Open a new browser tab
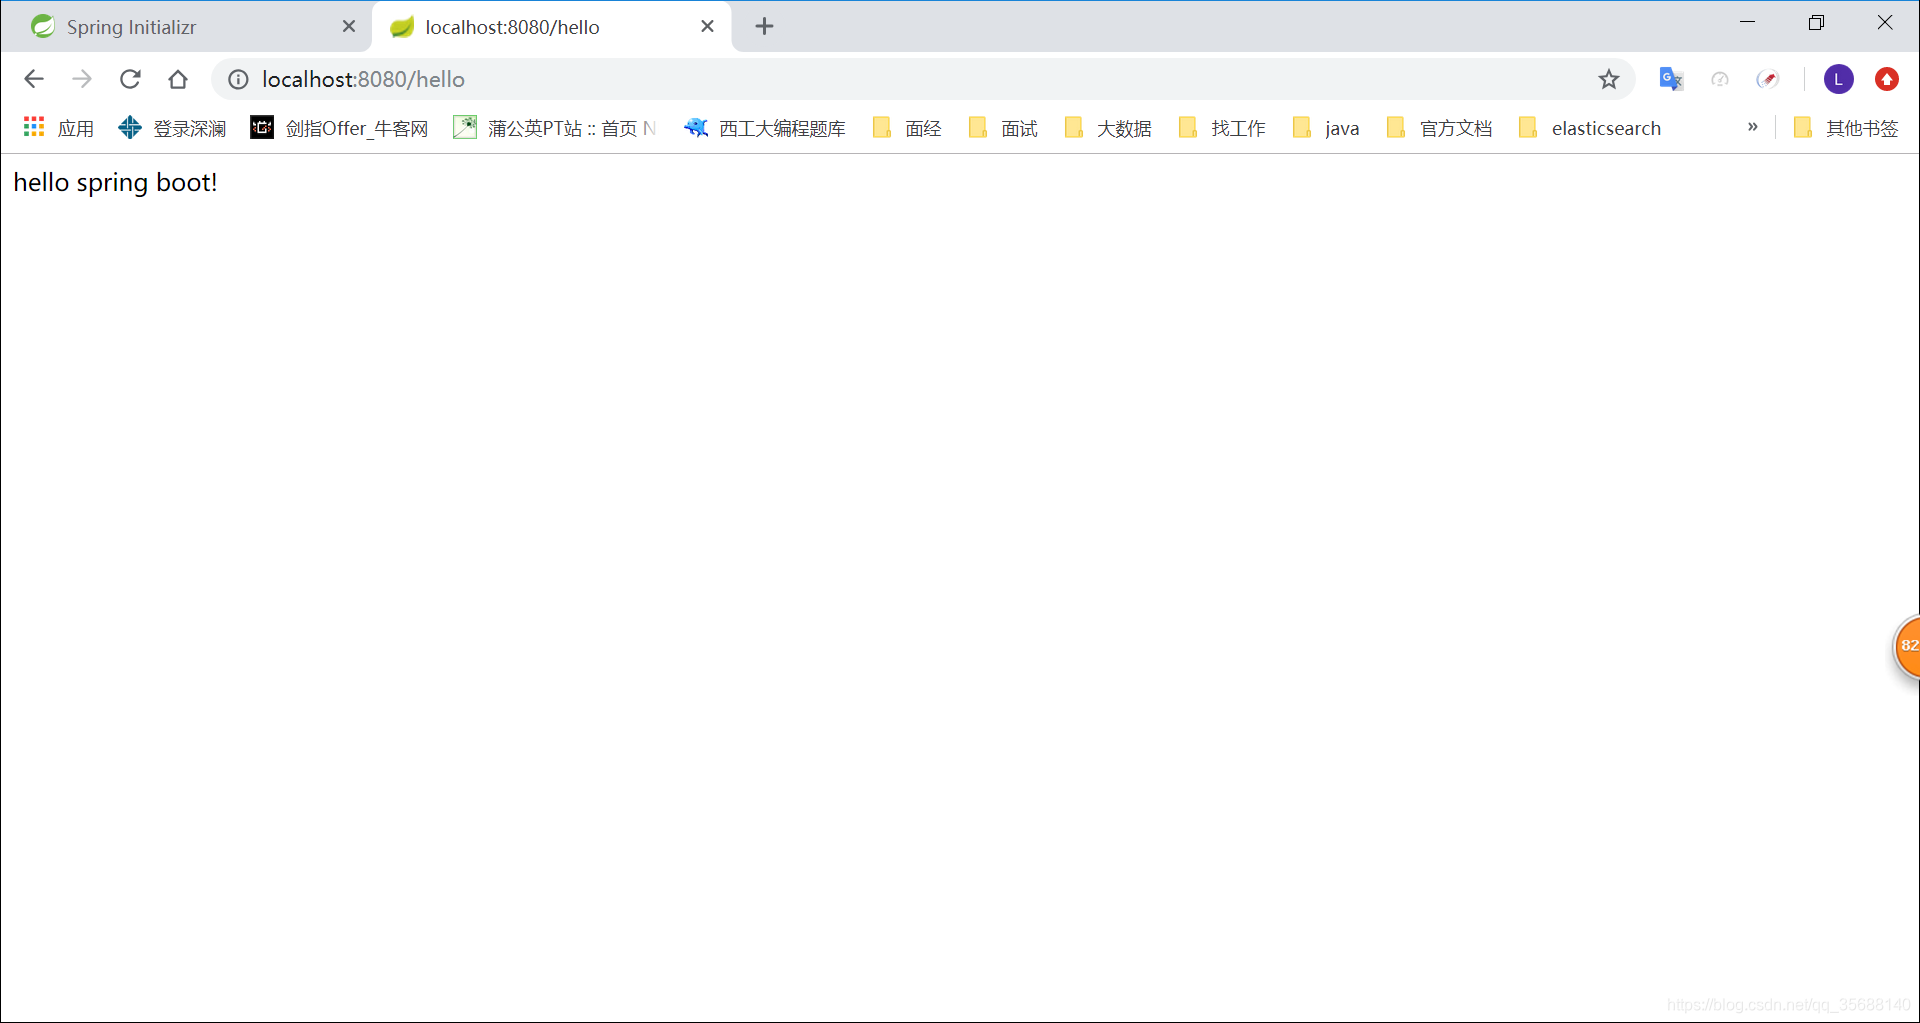 tap(764, 27)
